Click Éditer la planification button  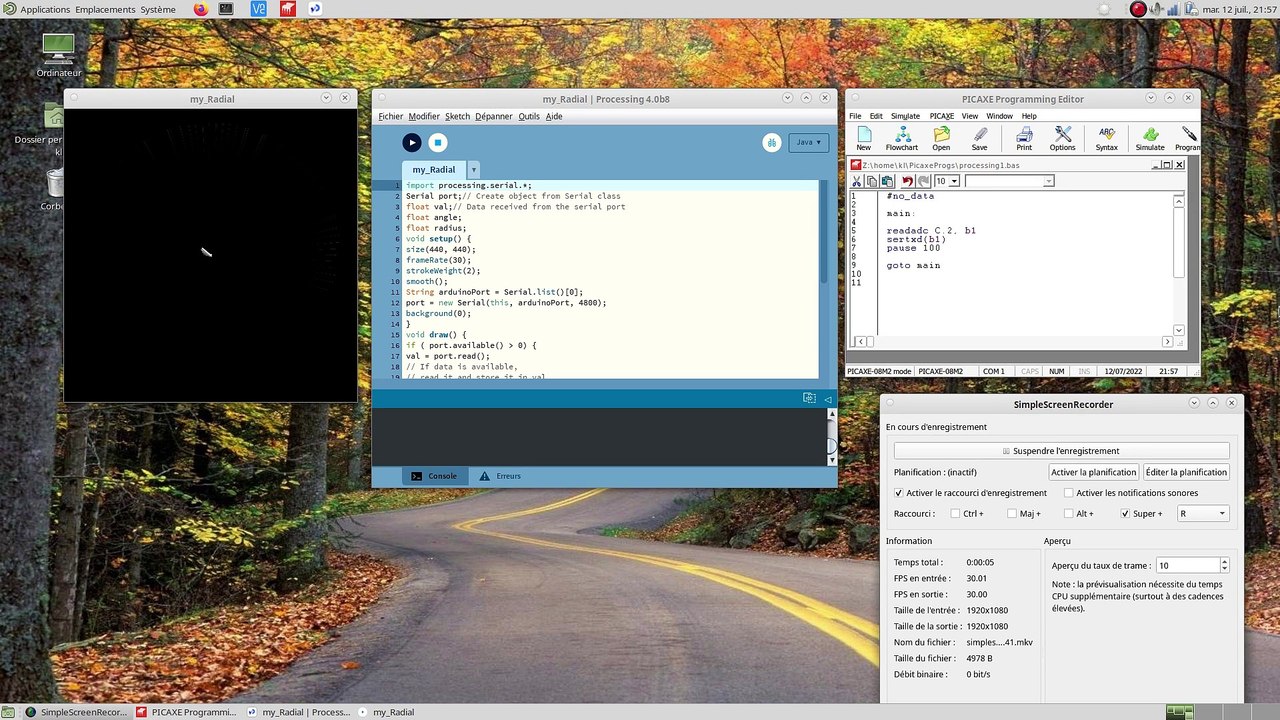pos(1186,472)
